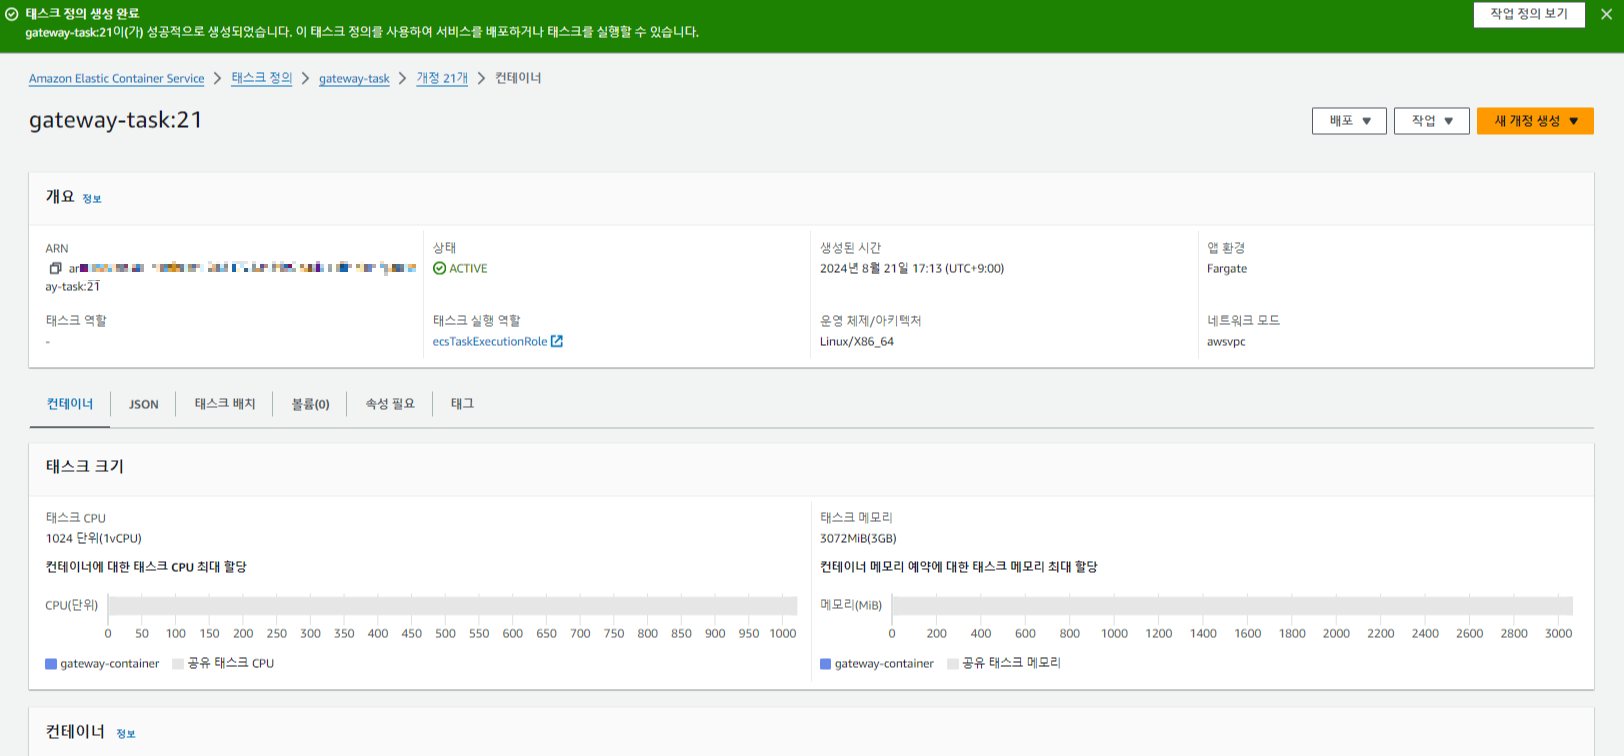Switch to the JSON tab
Image resolution: width=1624 pixels, height=756 pixels.
[144, 404]
